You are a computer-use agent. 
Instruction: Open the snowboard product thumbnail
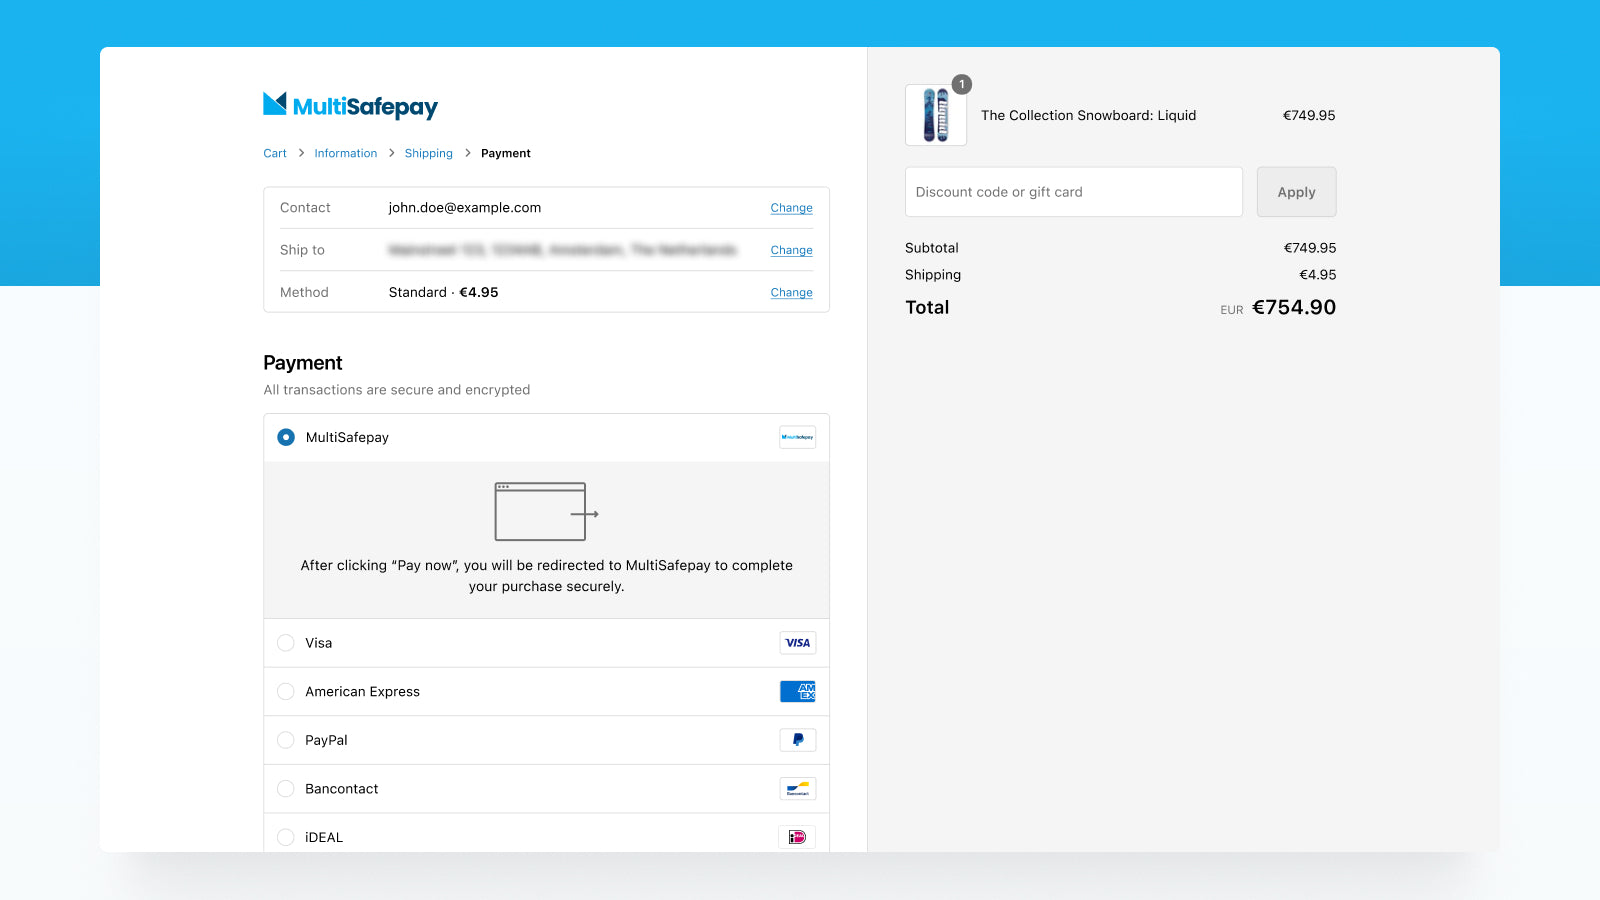point(936,115)
